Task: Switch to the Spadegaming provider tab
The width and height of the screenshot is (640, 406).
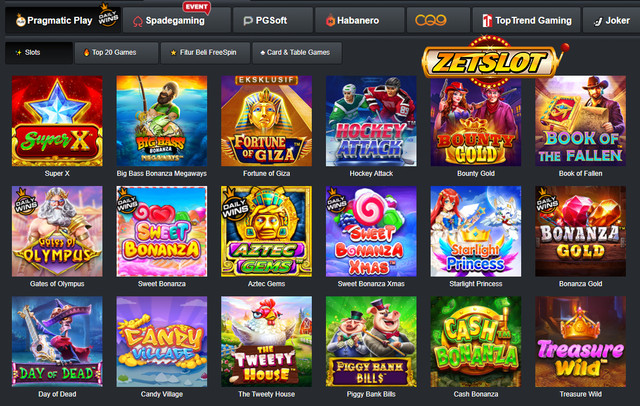Action: tap(177, 20)
